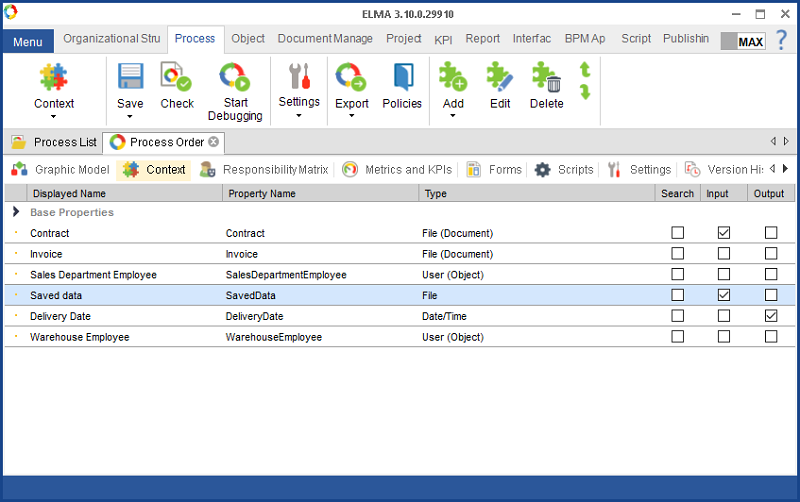Switch to the BPM Apps ribbon tab
800x502 pixels.
click(585, 39)
